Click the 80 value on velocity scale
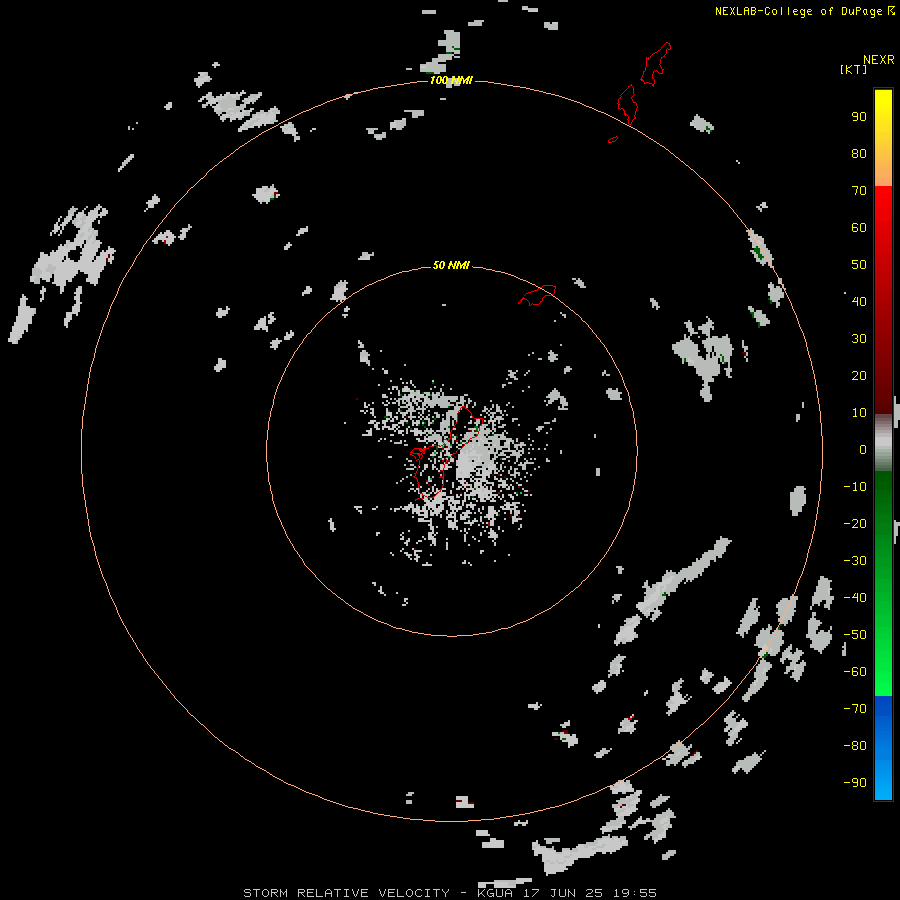Viewport: 900px width, 900px height. [859, 153]
